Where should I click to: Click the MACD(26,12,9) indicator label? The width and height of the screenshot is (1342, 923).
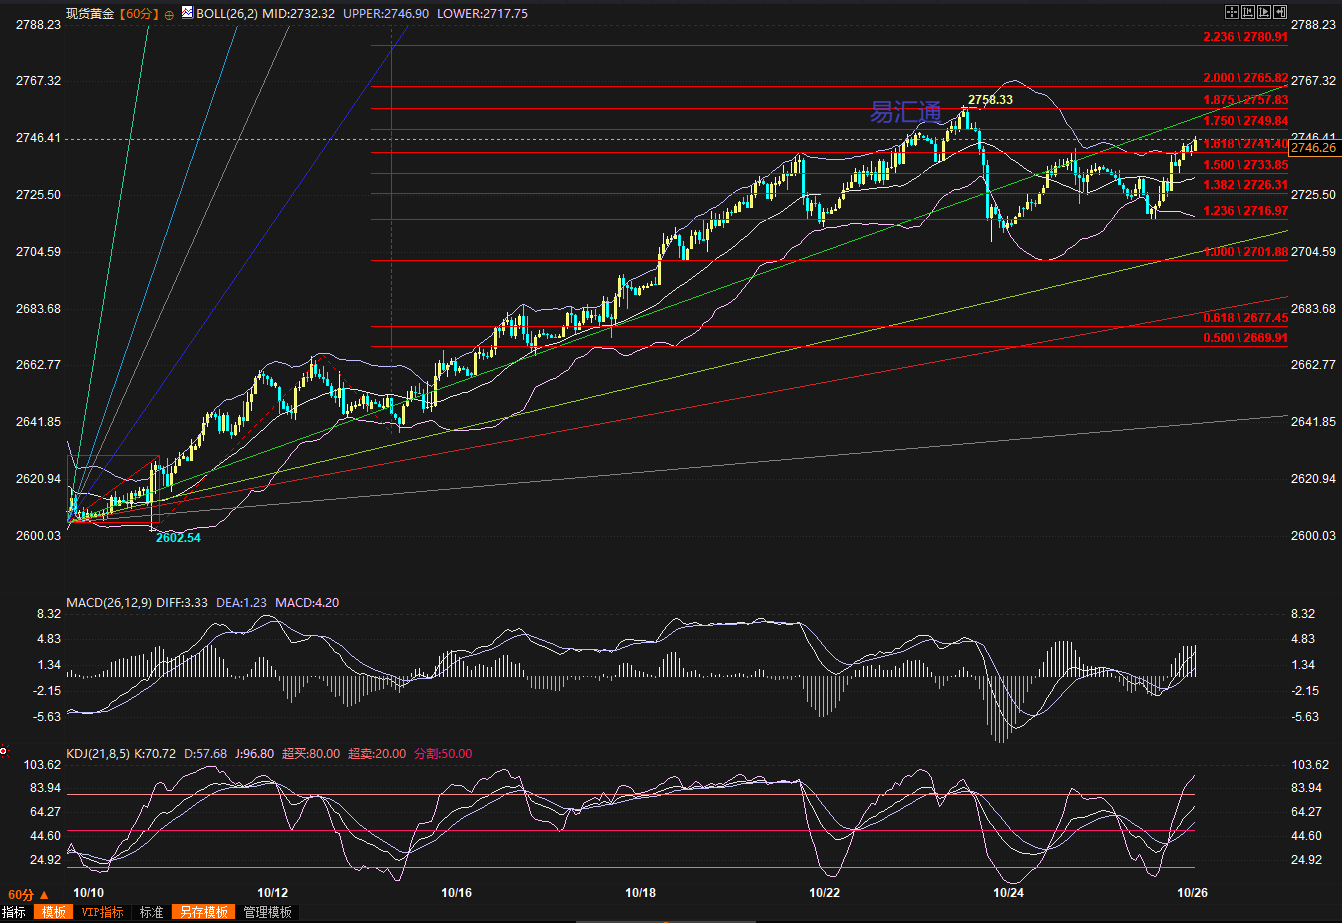109,602
